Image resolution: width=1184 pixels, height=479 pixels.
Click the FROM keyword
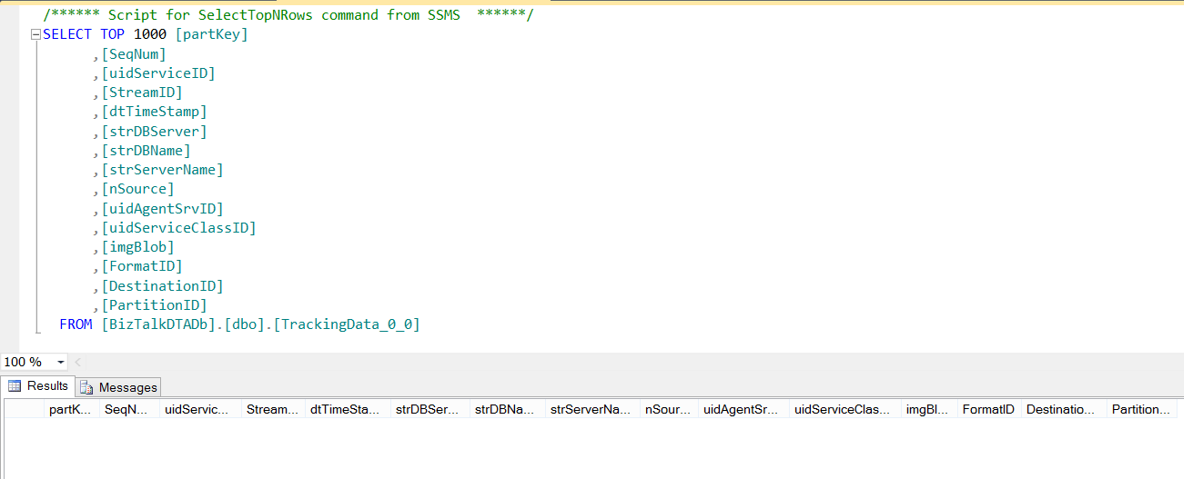tap(76, 325)
